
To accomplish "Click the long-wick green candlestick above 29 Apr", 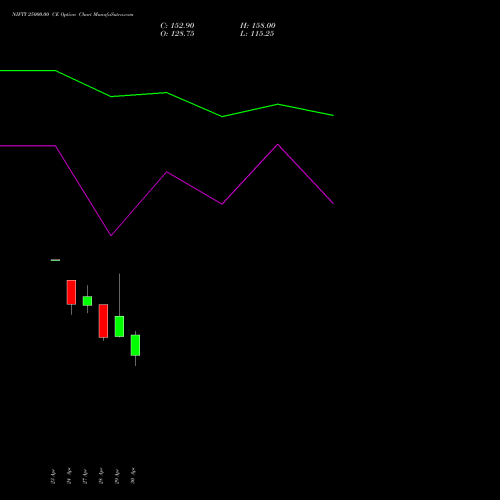I will coord(119,326).
